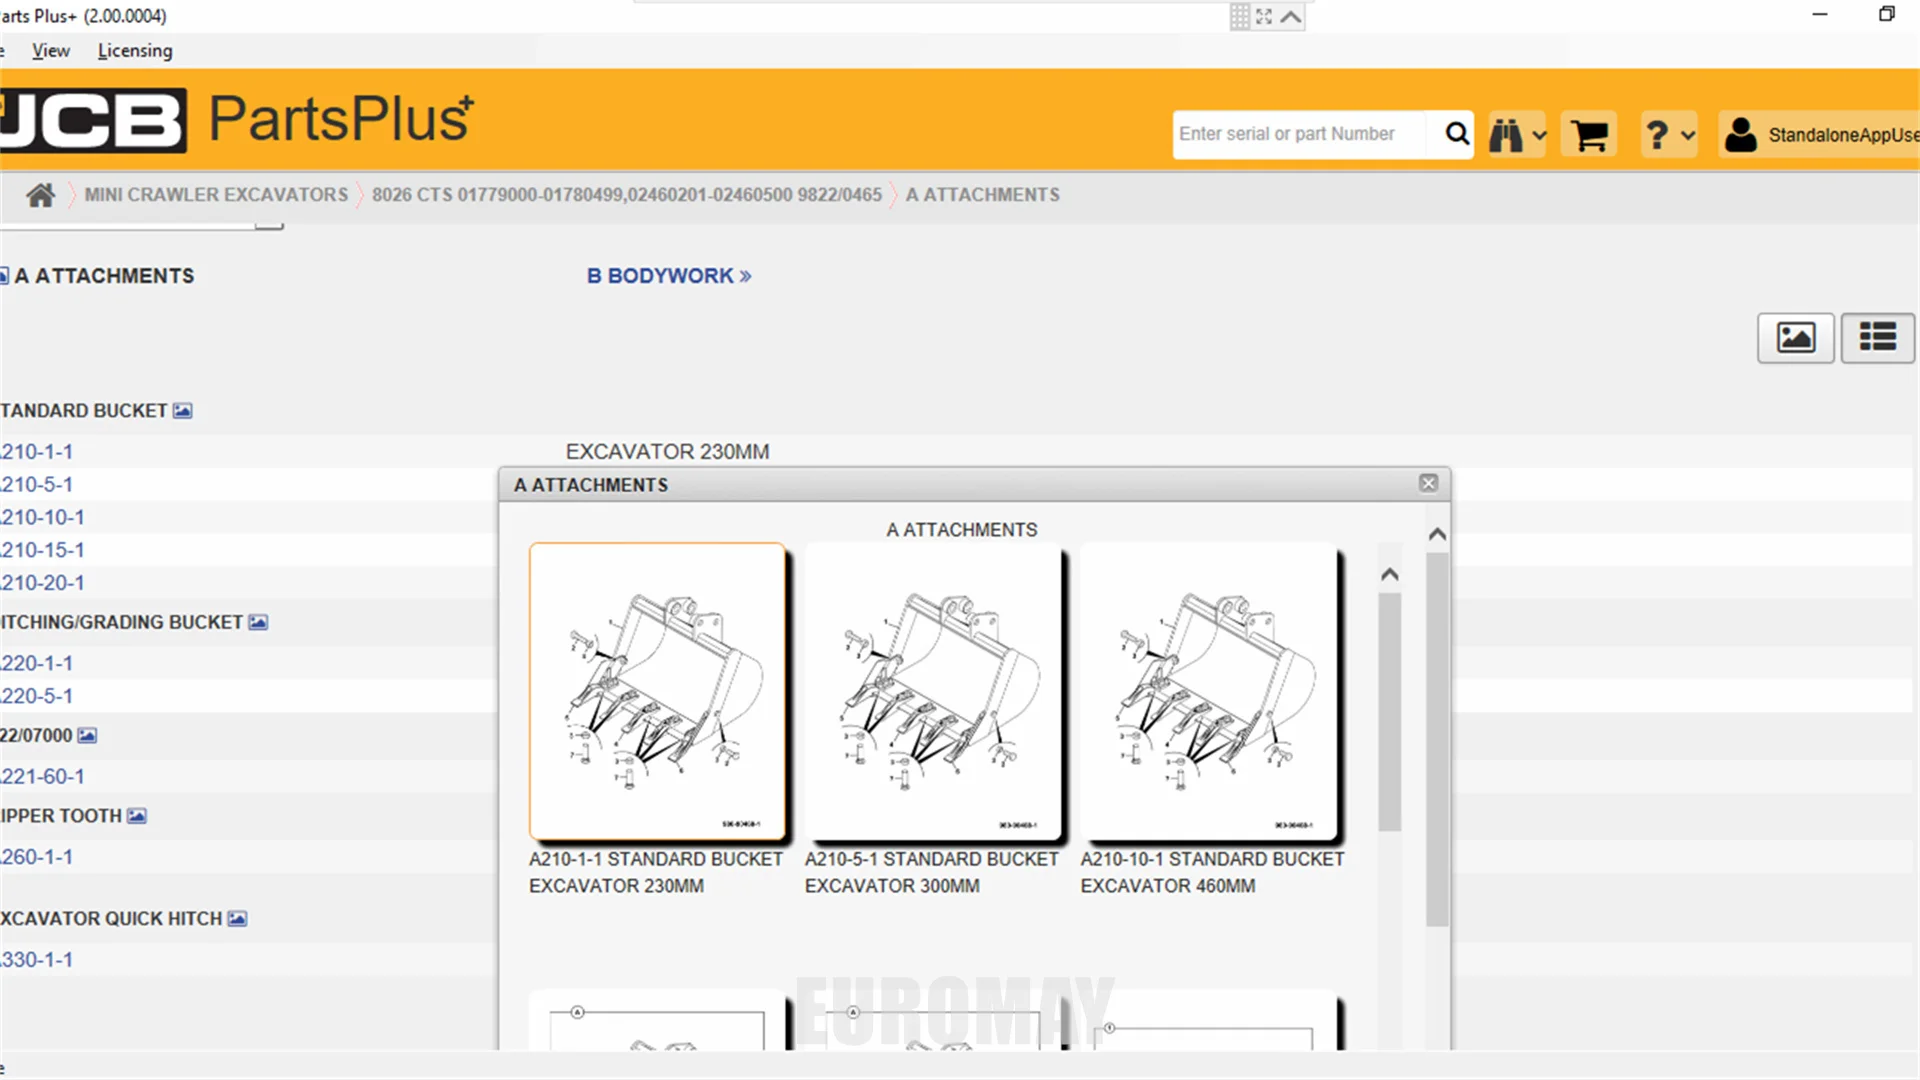Open the StandaloneAppUser account menu
Screen dimensions: 1920x1080
1820,134
